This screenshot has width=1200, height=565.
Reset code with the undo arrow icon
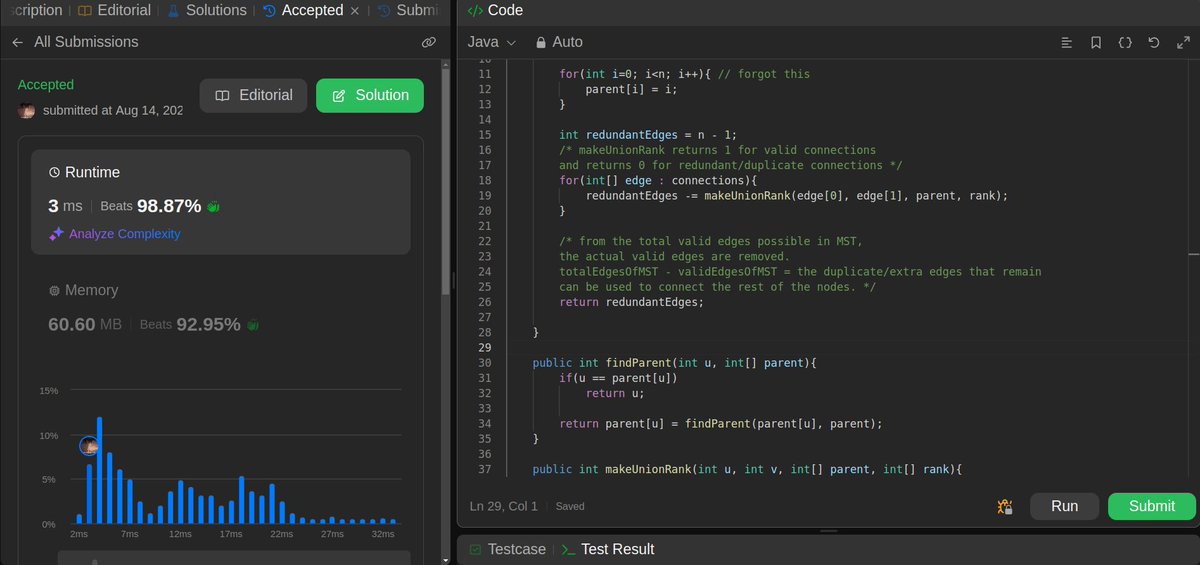1154,42
